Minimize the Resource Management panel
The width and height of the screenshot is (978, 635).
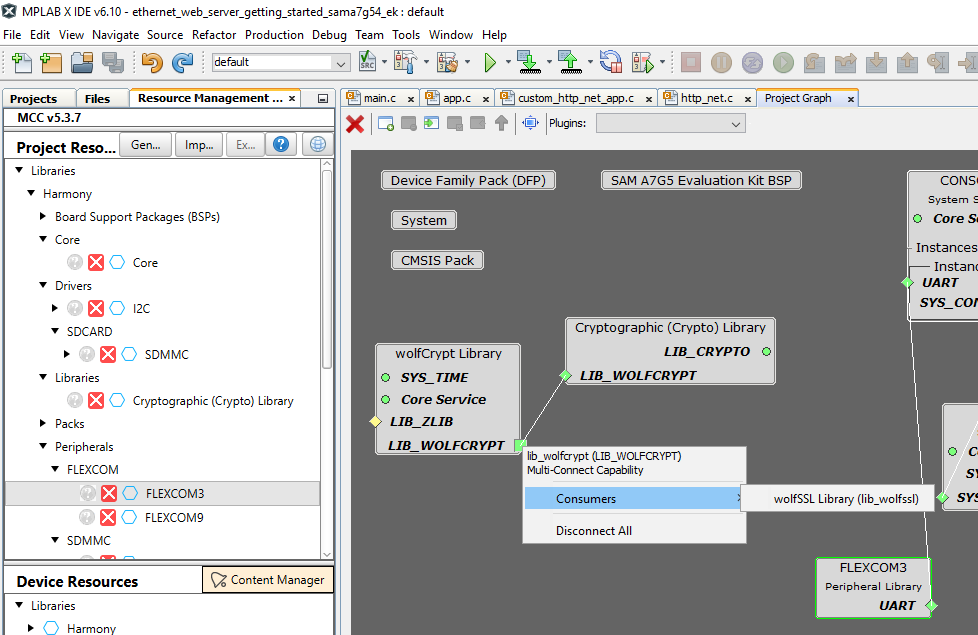pos(322,99)
